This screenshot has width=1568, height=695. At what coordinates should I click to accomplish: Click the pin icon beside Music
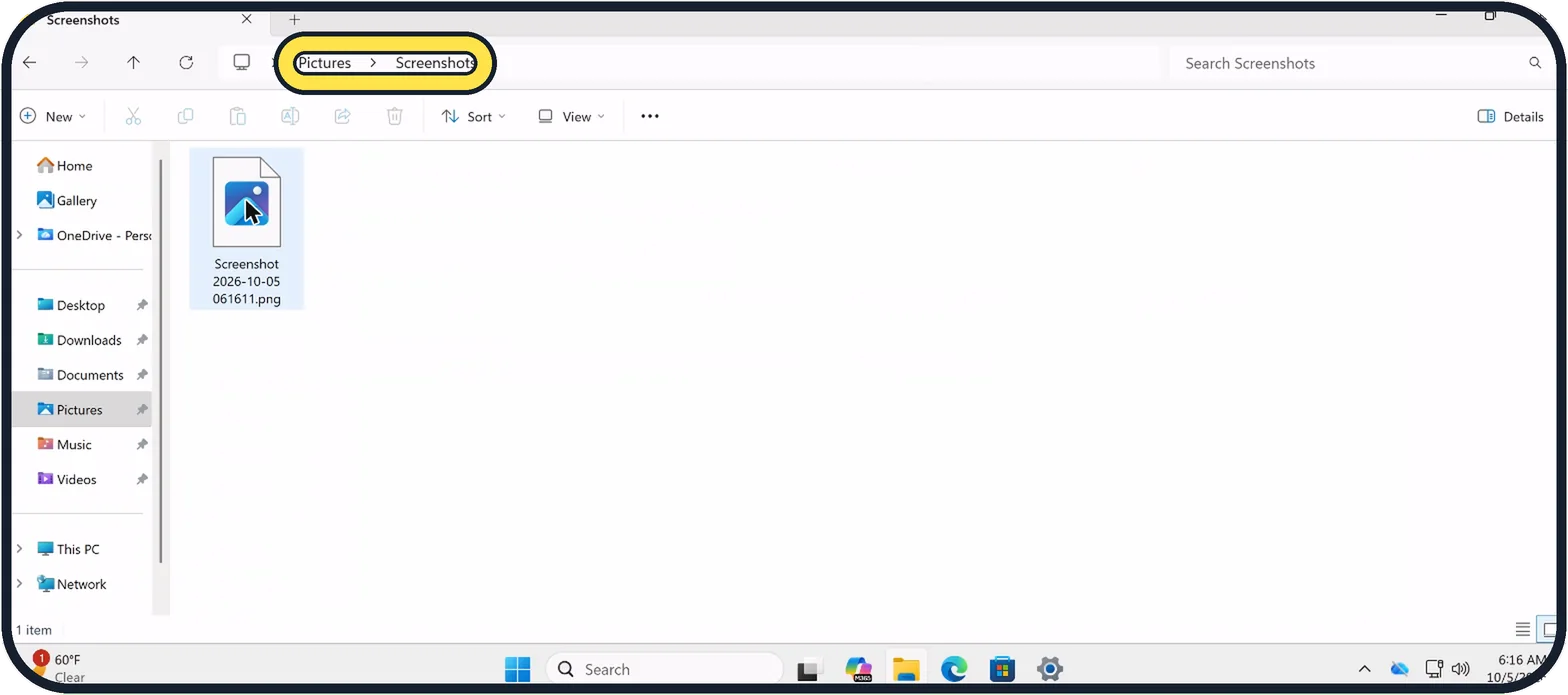click(142, 445)
